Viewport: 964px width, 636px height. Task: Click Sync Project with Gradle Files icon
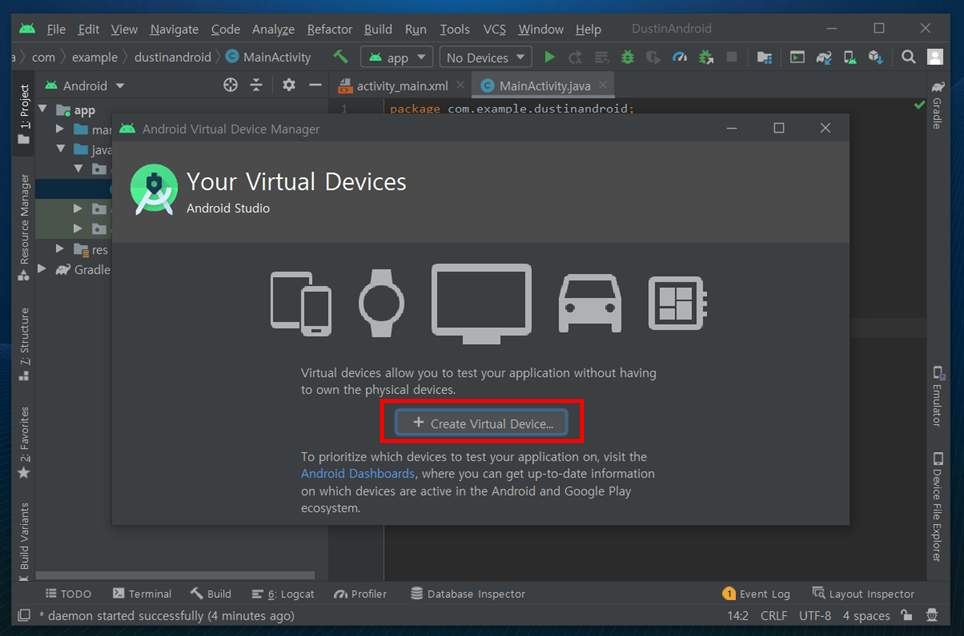click(824, 57)
